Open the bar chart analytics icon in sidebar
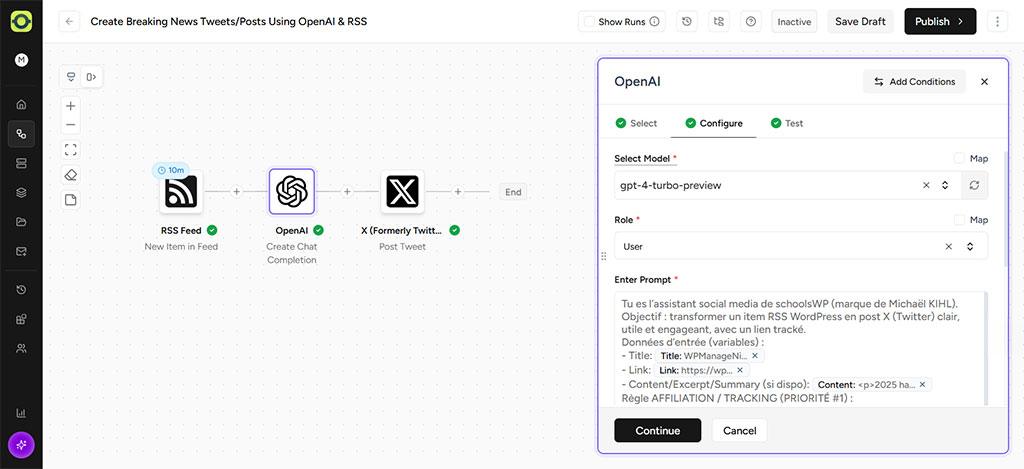 click(x=21, y=413)
